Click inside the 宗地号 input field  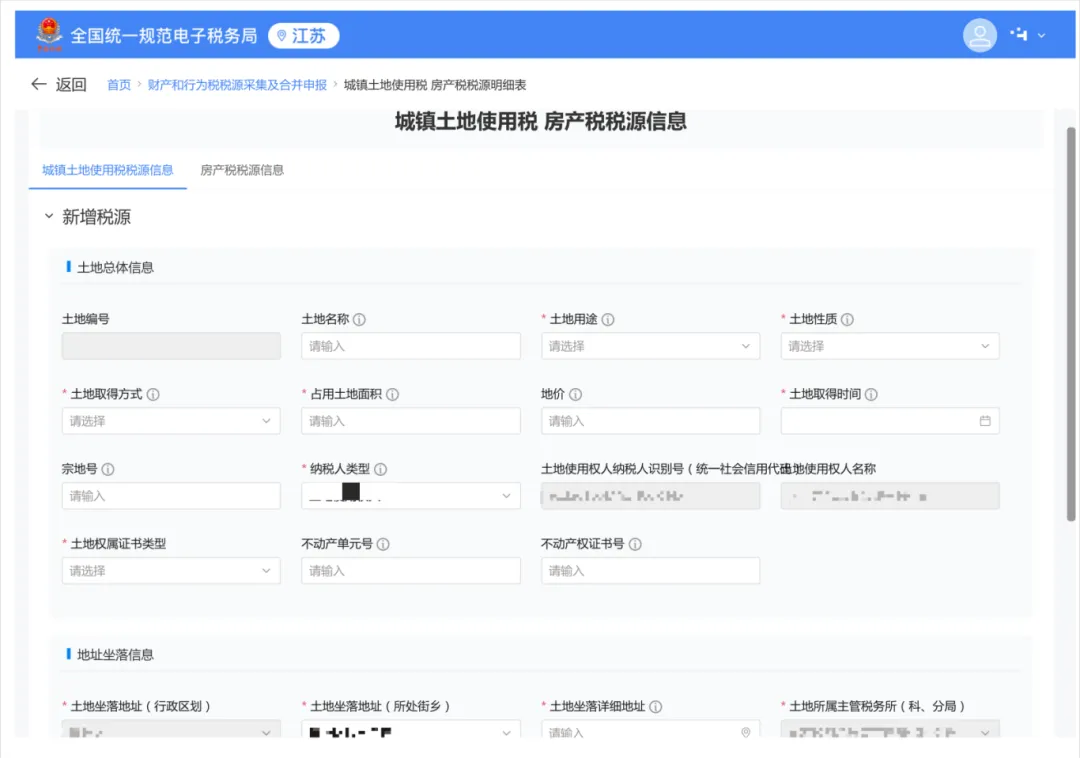click(171, 495)
